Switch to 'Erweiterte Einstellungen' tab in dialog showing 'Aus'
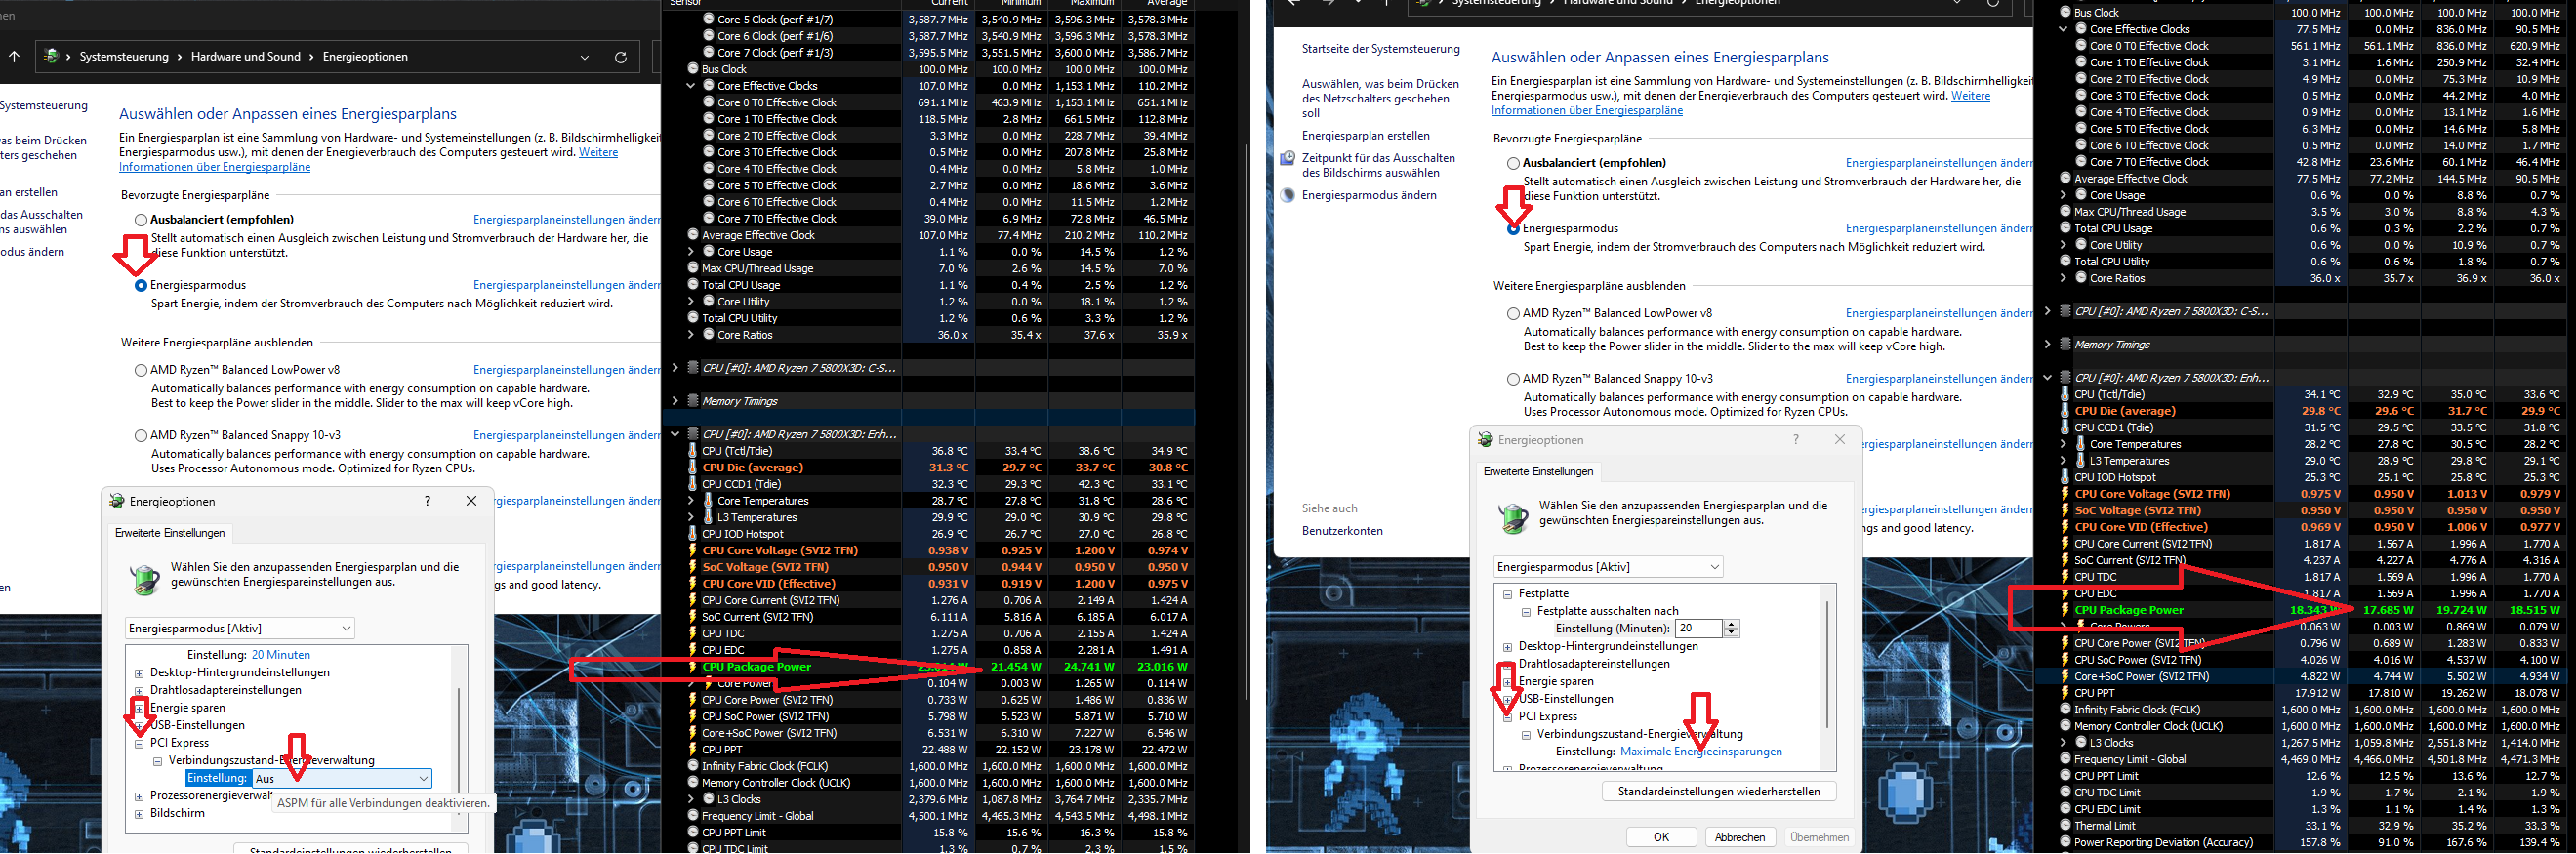Image resolution: width=2576 pixels, height=854 pixels. point(170,533)
